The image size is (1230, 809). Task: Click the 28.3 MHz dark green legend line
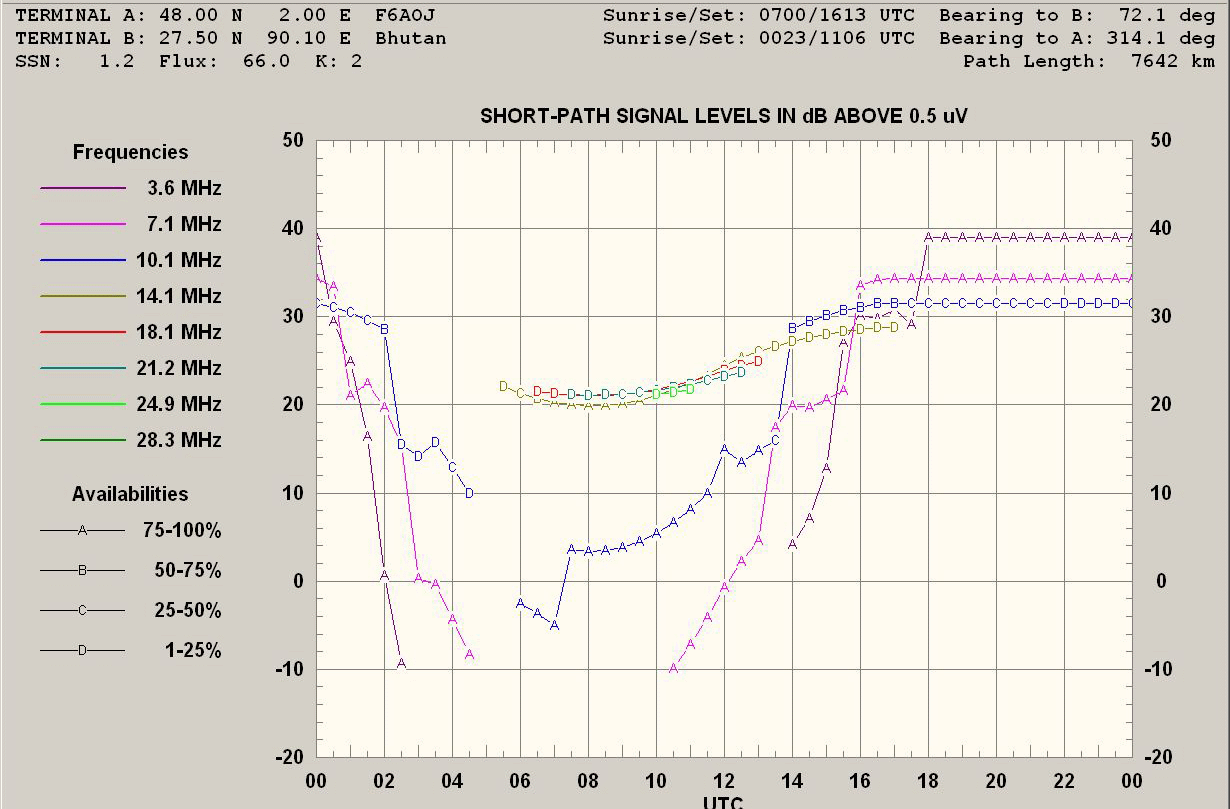83,440
